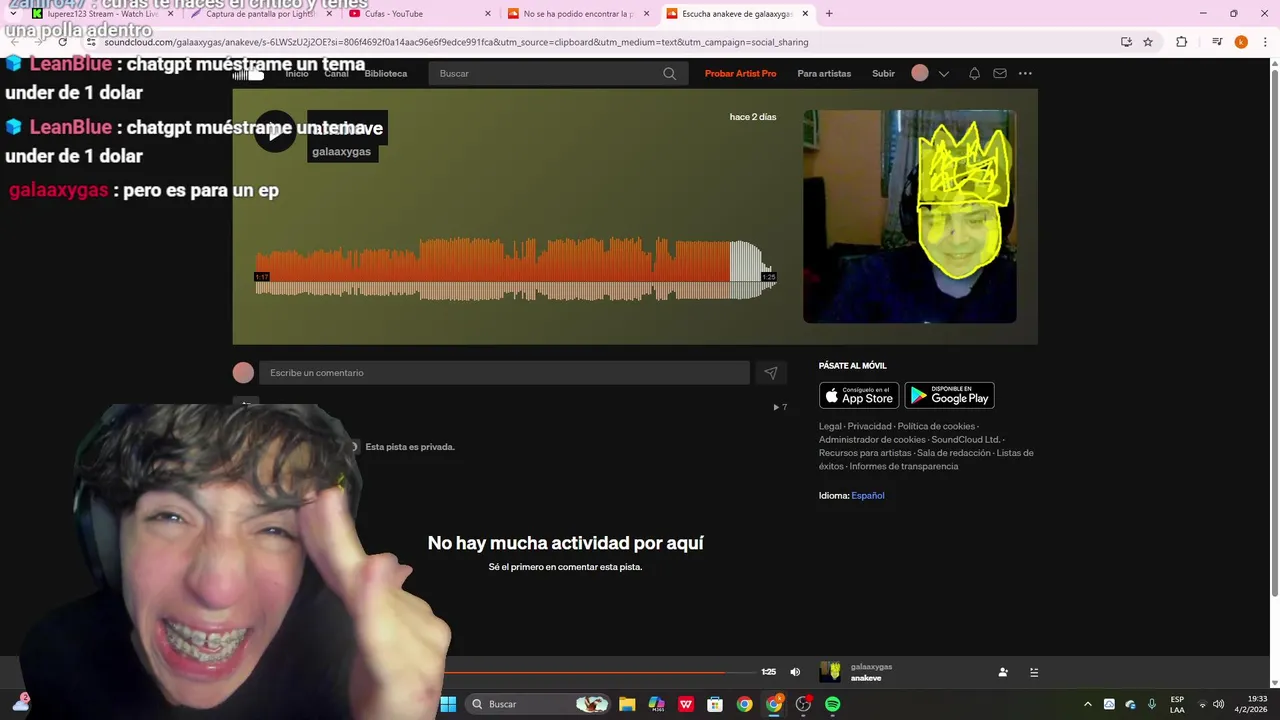This screenshot has height=720, width=1280.
Task: Click the taskbar Buscar search box
Action: click(x=538, y=704)
